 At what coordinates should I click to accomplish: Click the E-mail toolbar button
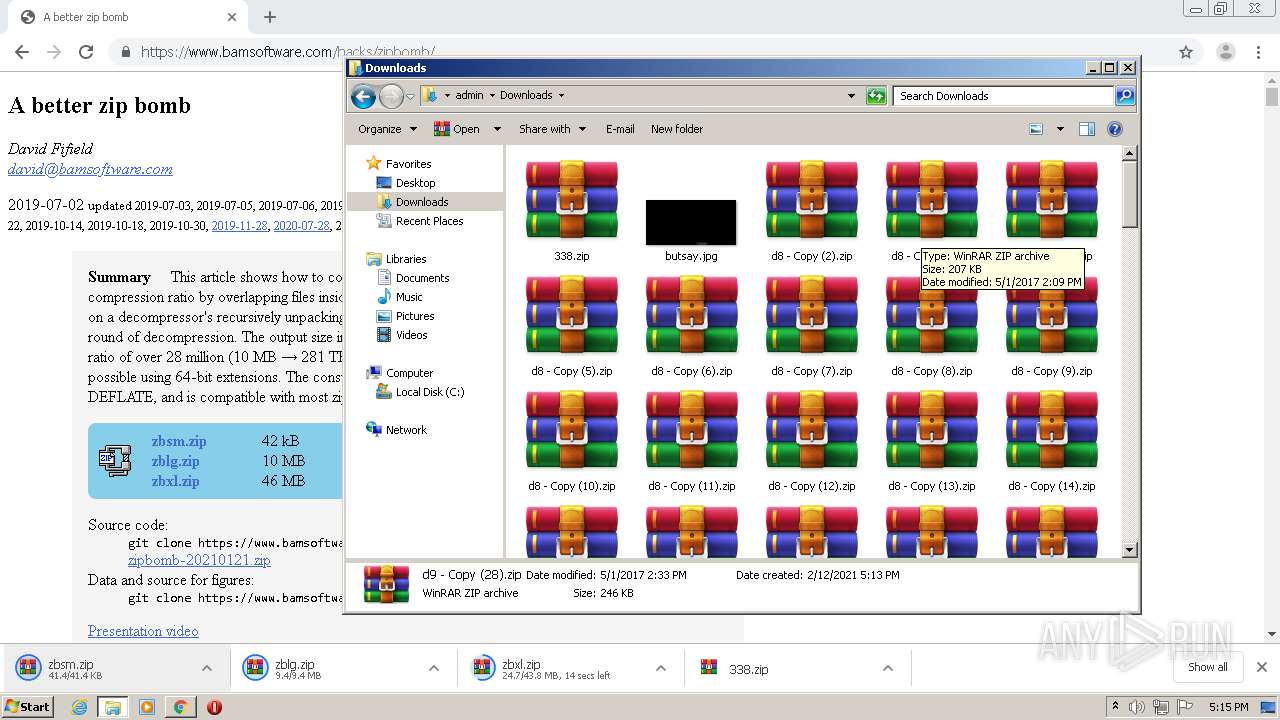click(x=620, y=129)
